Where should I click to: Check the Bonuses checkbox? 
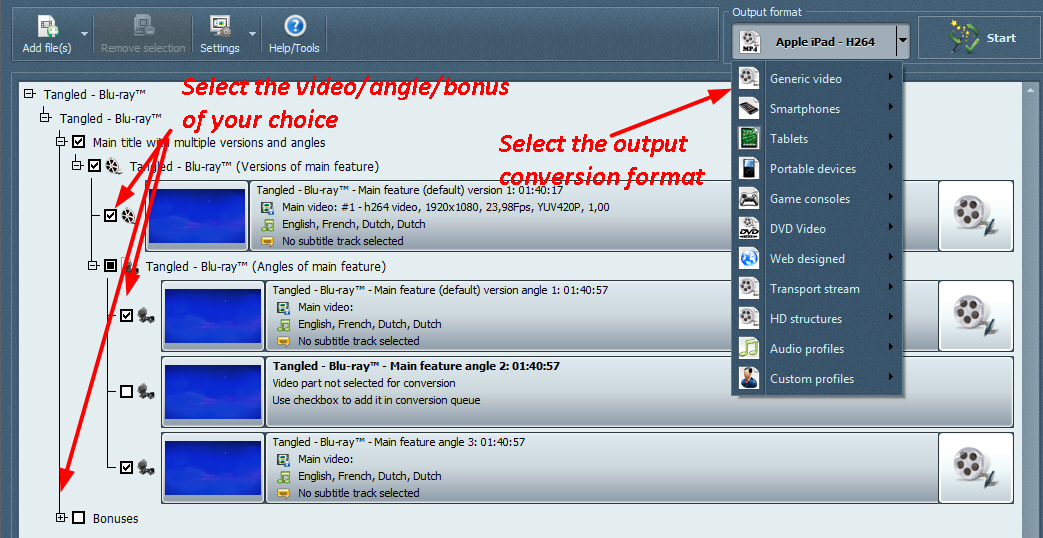pyautogui.click(x=78, y=517)
